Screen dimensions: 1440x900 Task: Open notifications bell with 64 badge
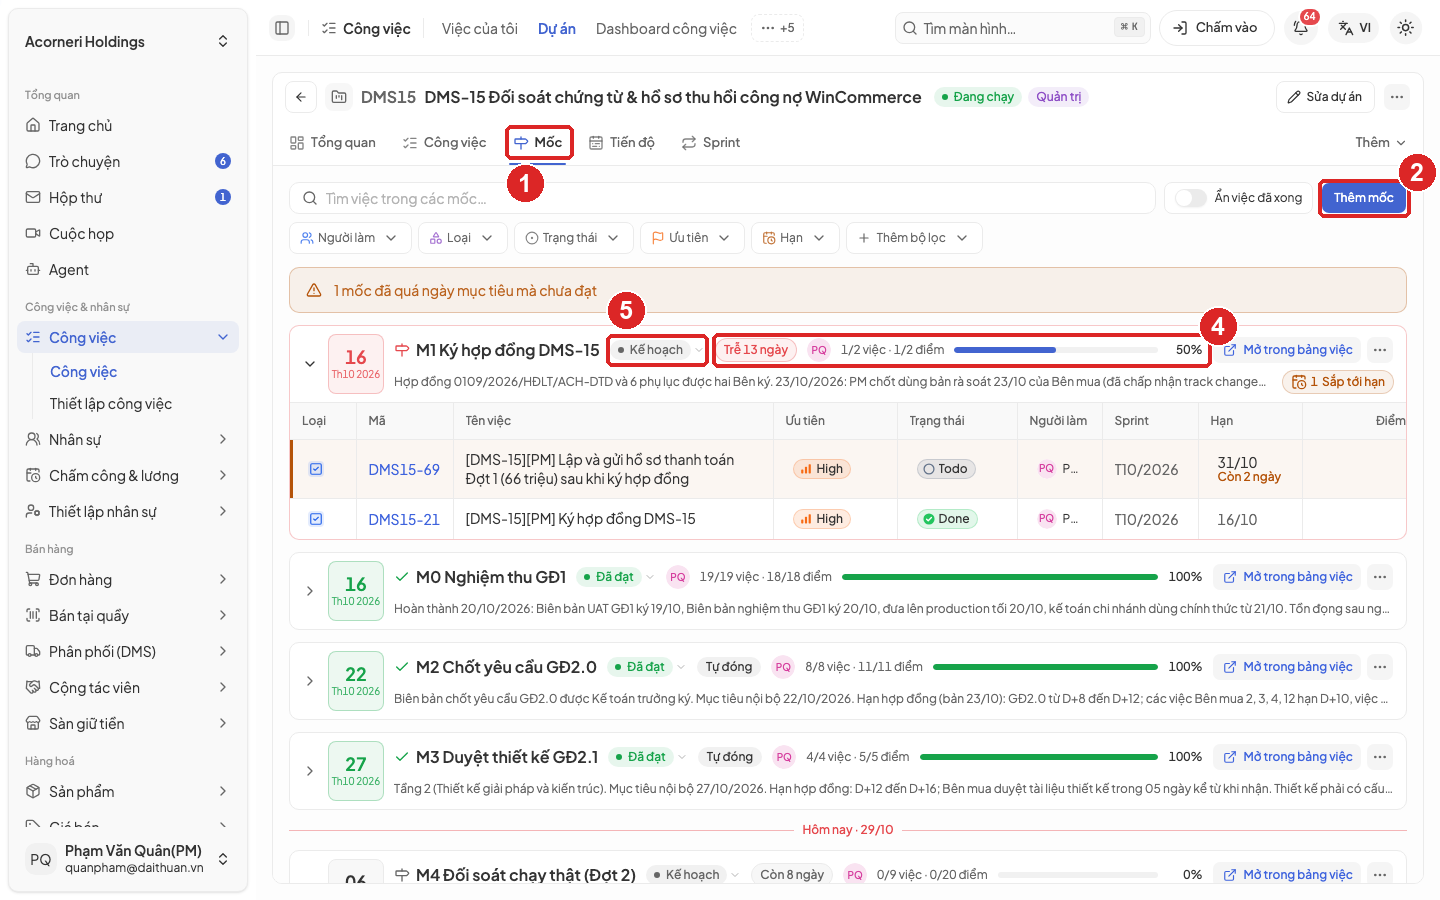(x=1301, y=28)
